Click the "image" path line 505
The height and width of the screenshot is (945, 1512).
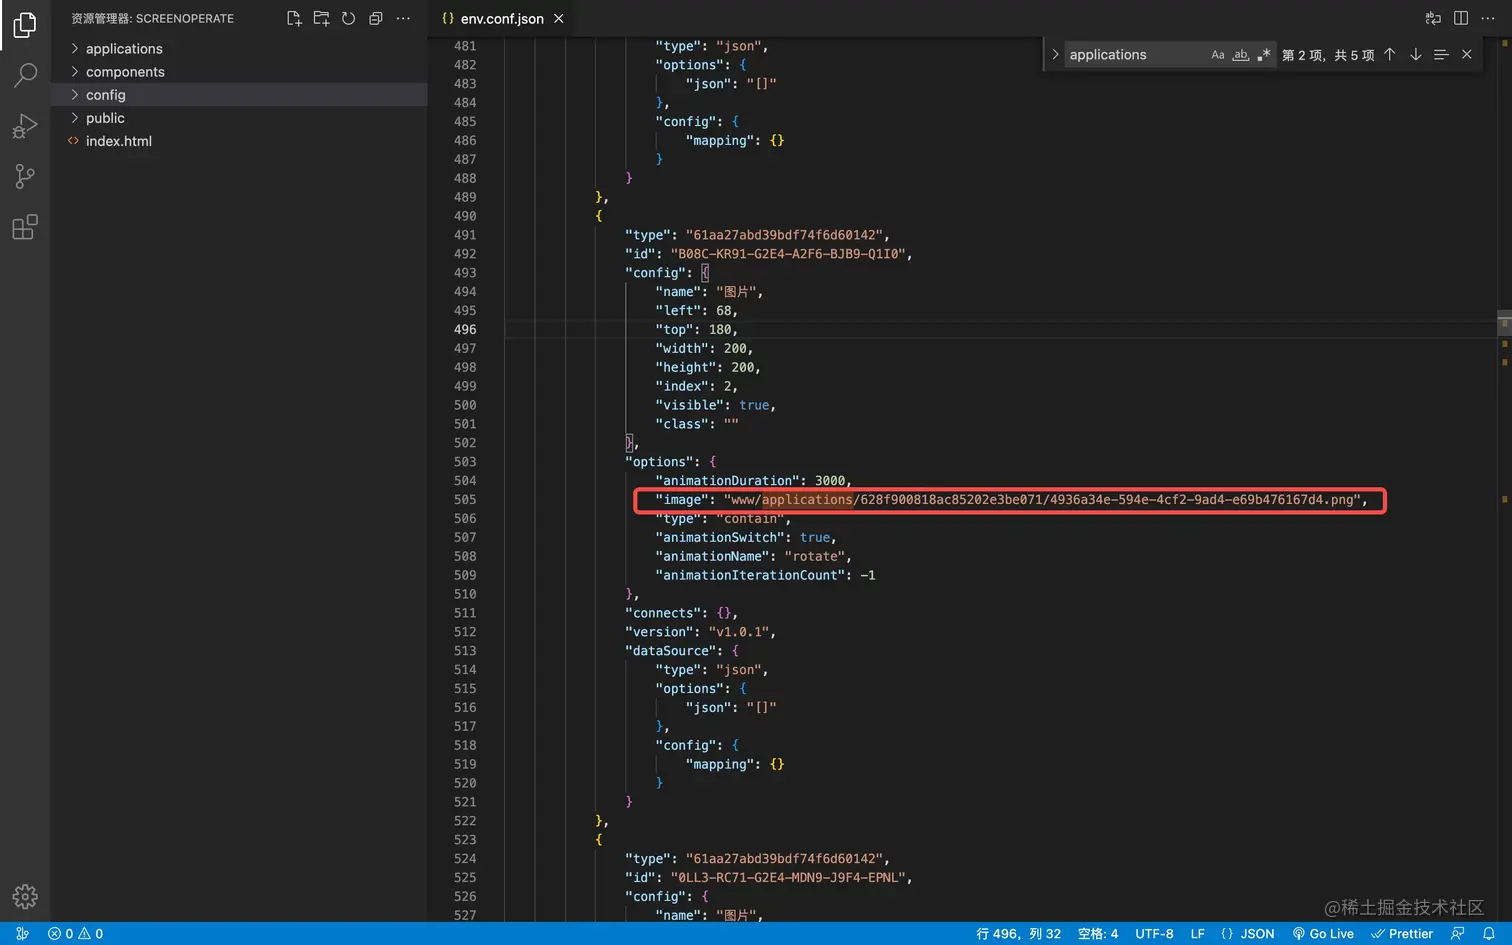1011,499
